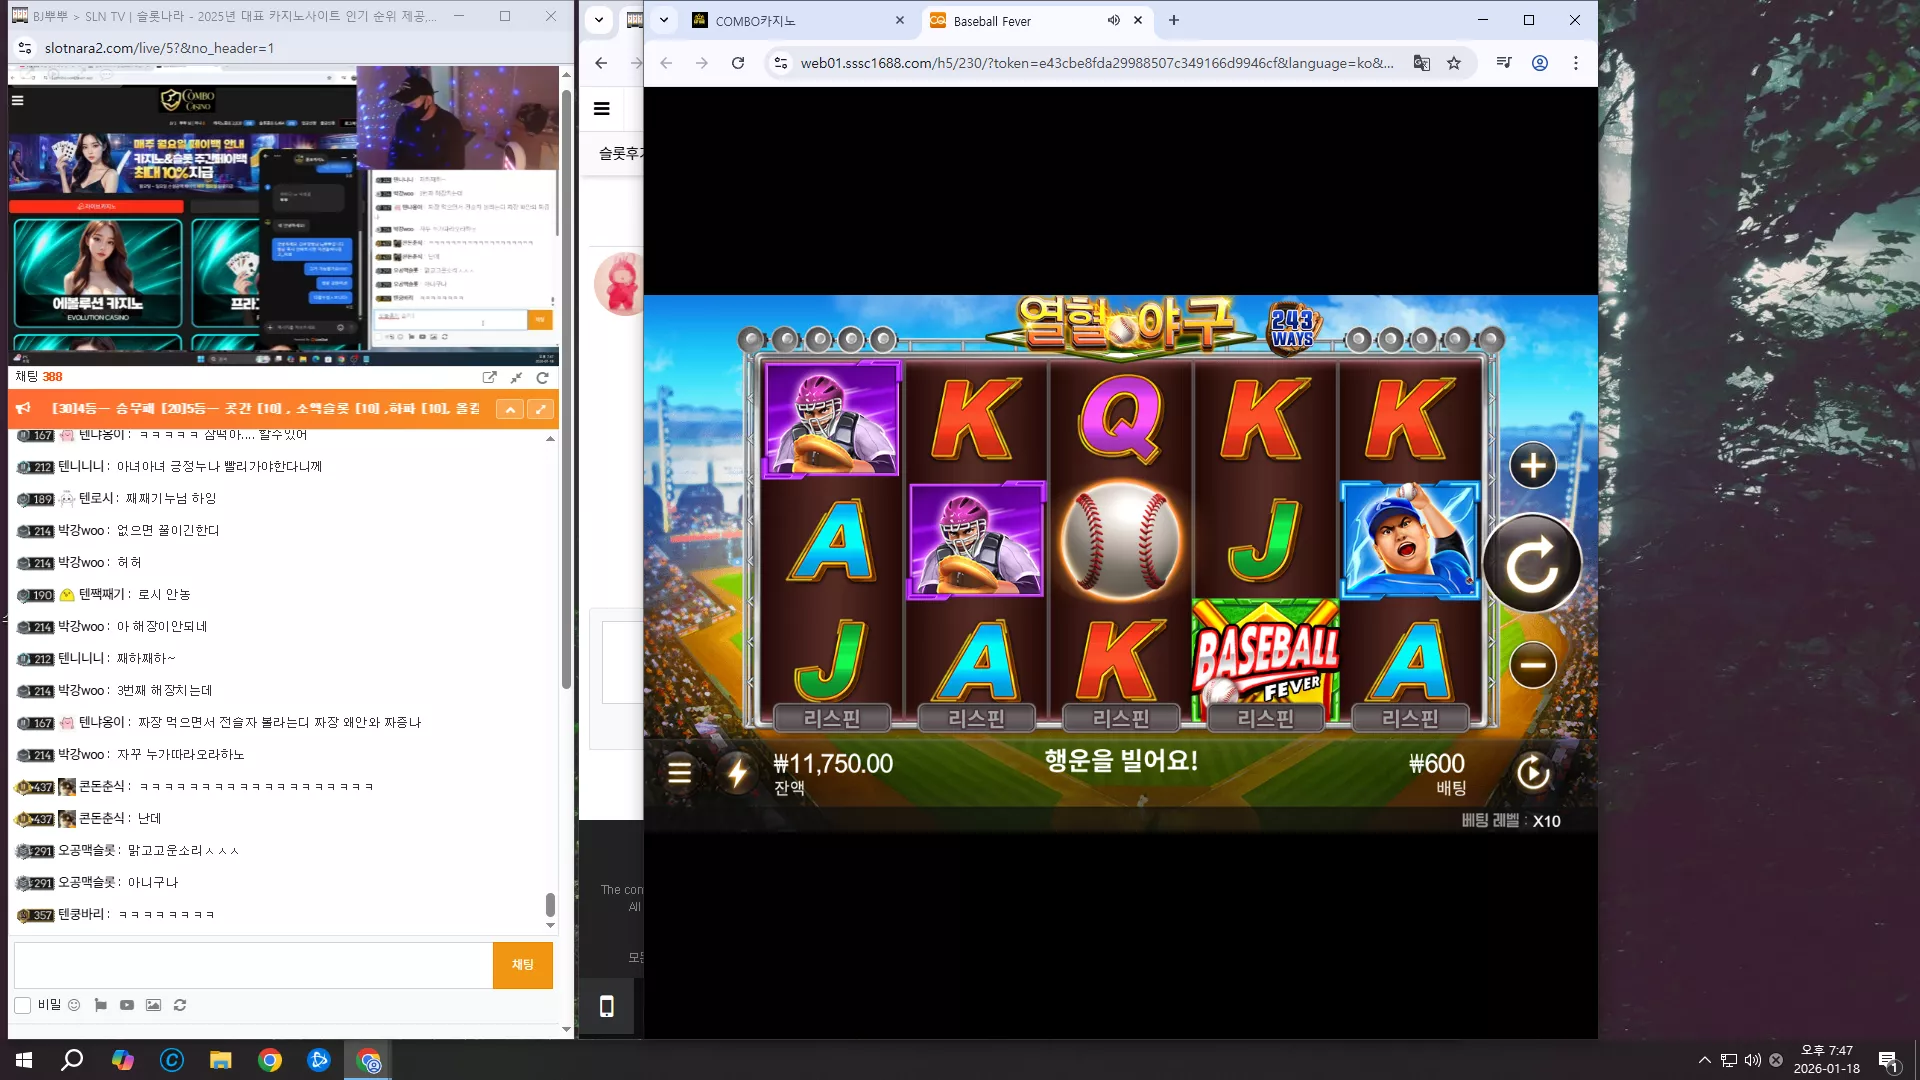This screenshot has height=1080, width=1920.
Task: Click the left window's page scrollbar
Action: pyautogui.click(x=566, y=390)
